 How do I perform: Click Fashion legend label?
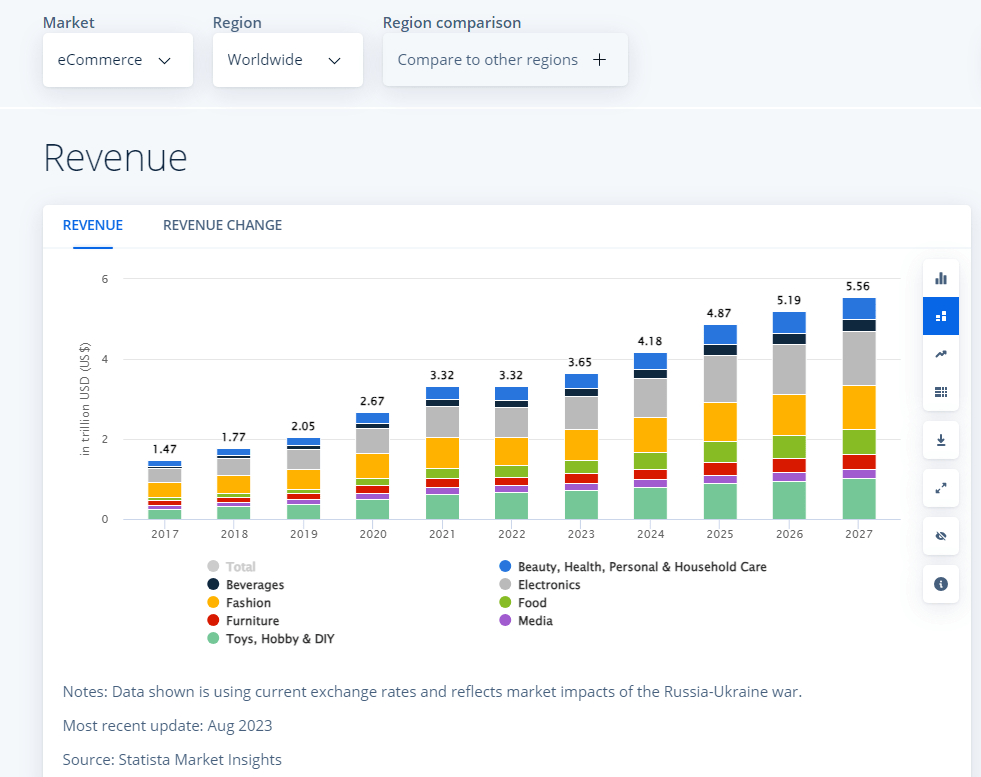(248, 603)
